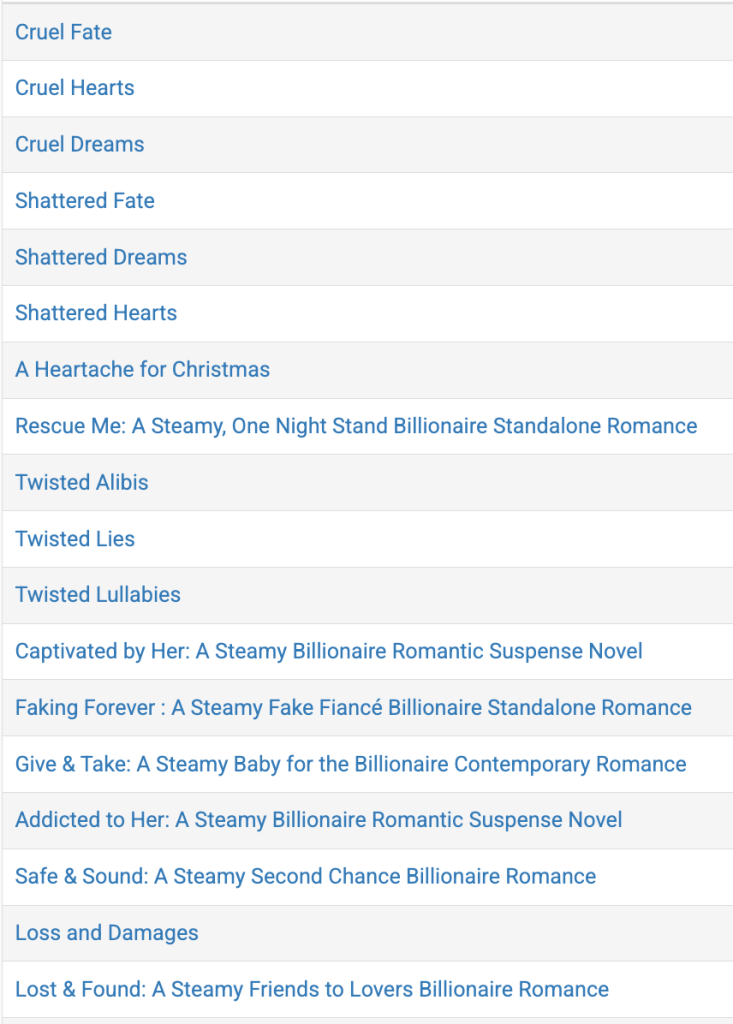Click the Shattered Hearts entry

click(95, 313)
